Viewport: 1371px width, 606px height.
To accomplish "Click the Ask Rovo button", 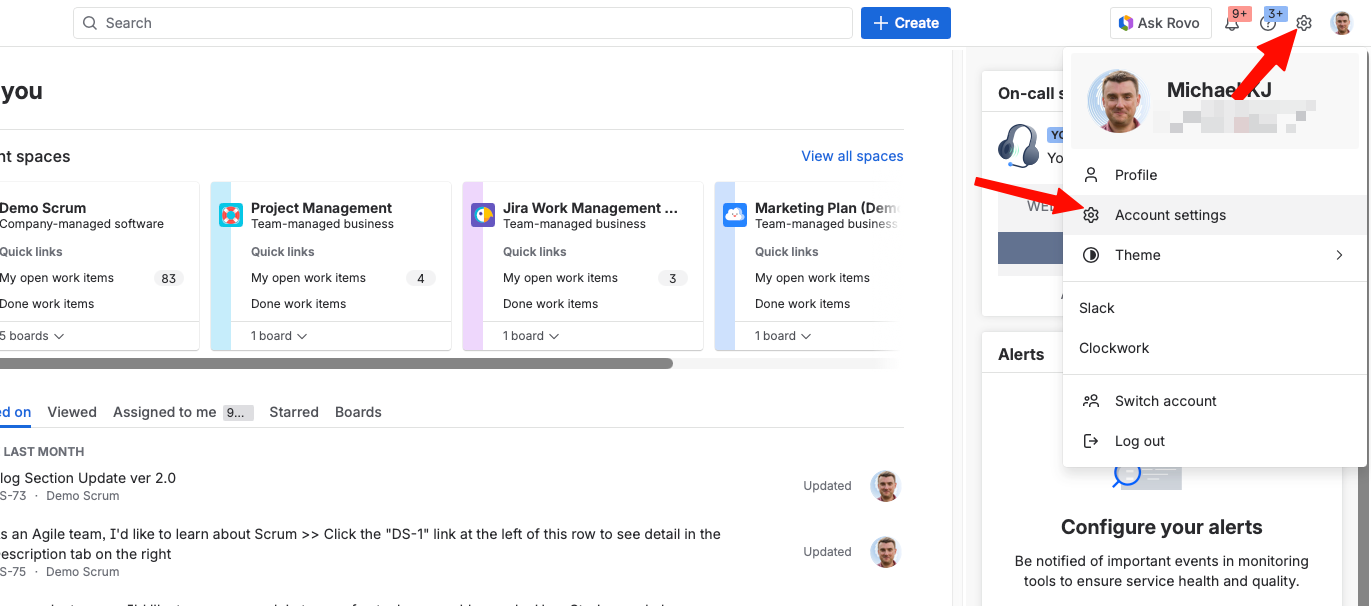I will tap(1160, 23).
